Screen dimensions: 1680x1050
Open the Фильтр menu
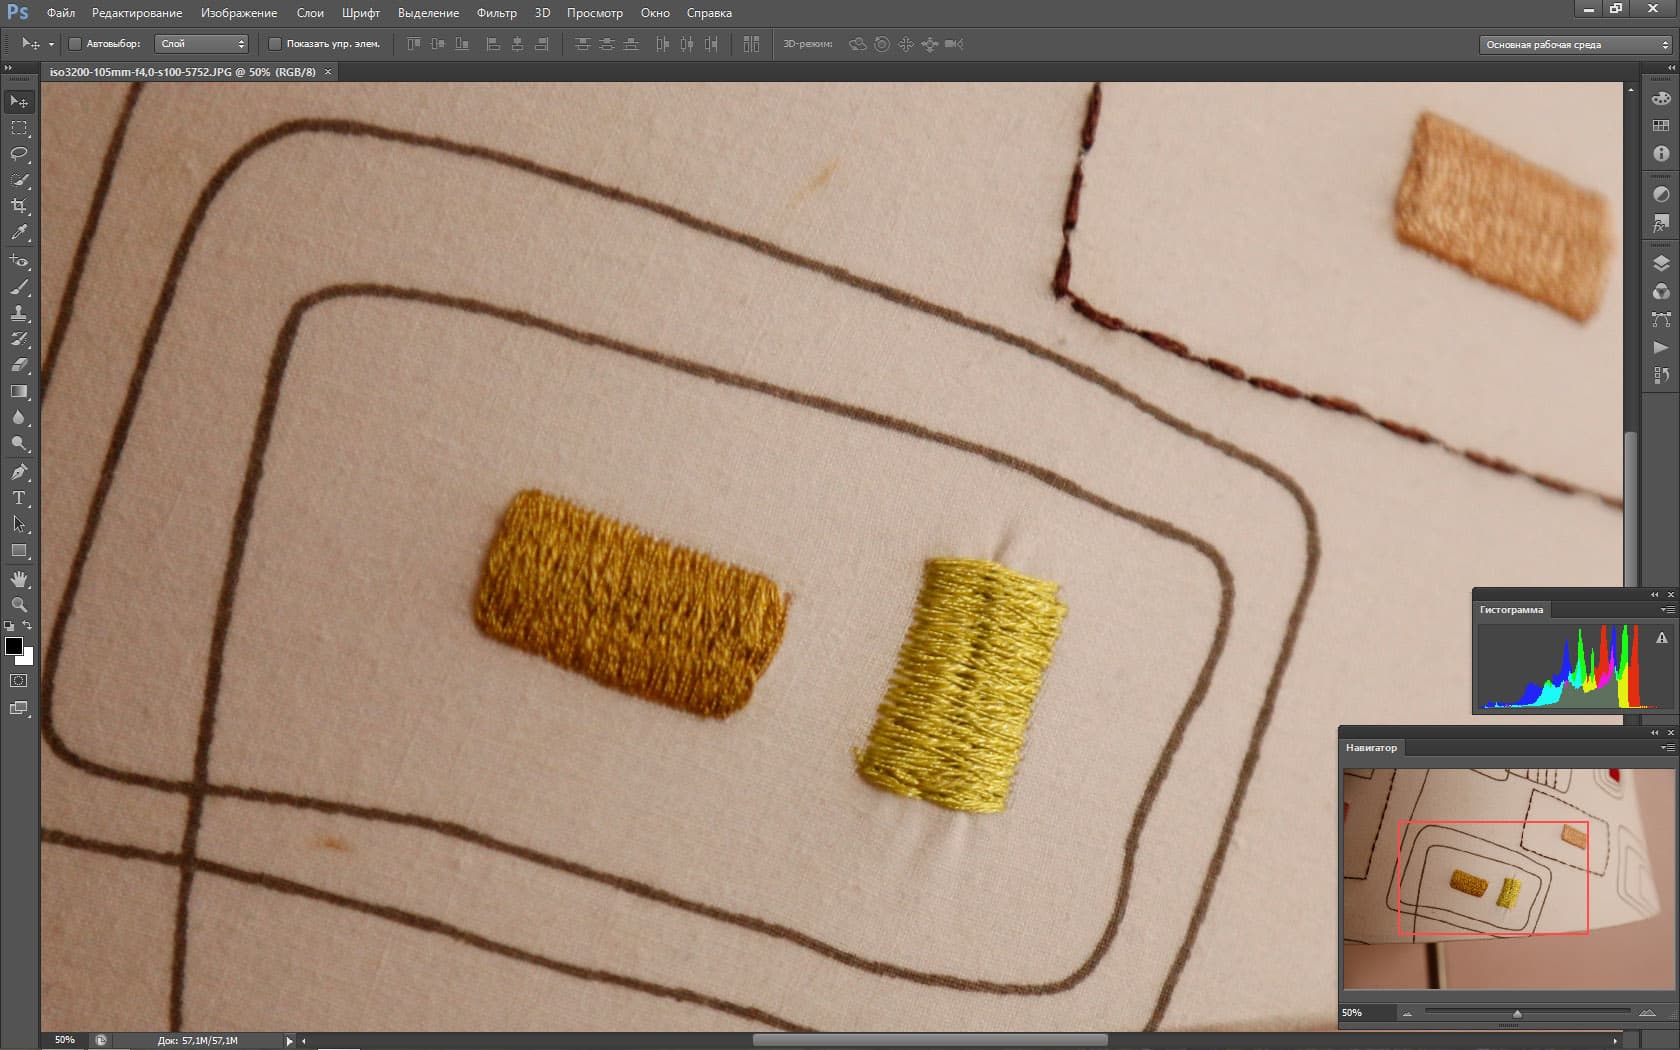tap(496, 13)
